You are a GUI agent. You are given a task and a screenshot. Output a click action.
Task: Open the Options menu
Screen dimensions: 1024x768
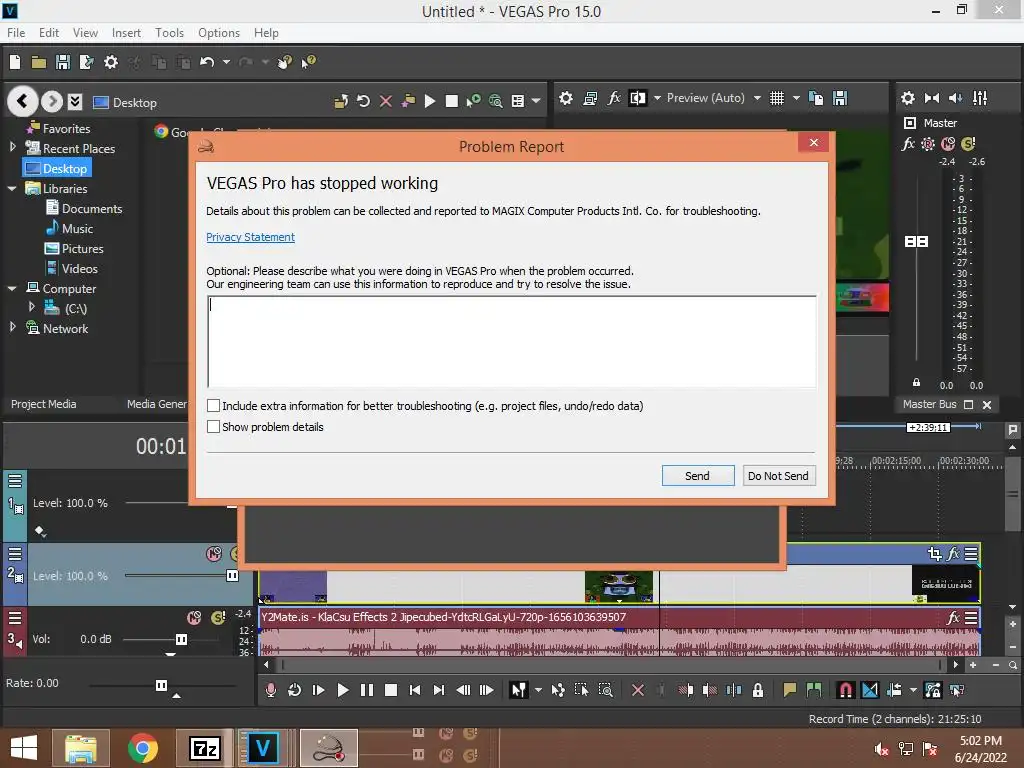pos(219,33)
